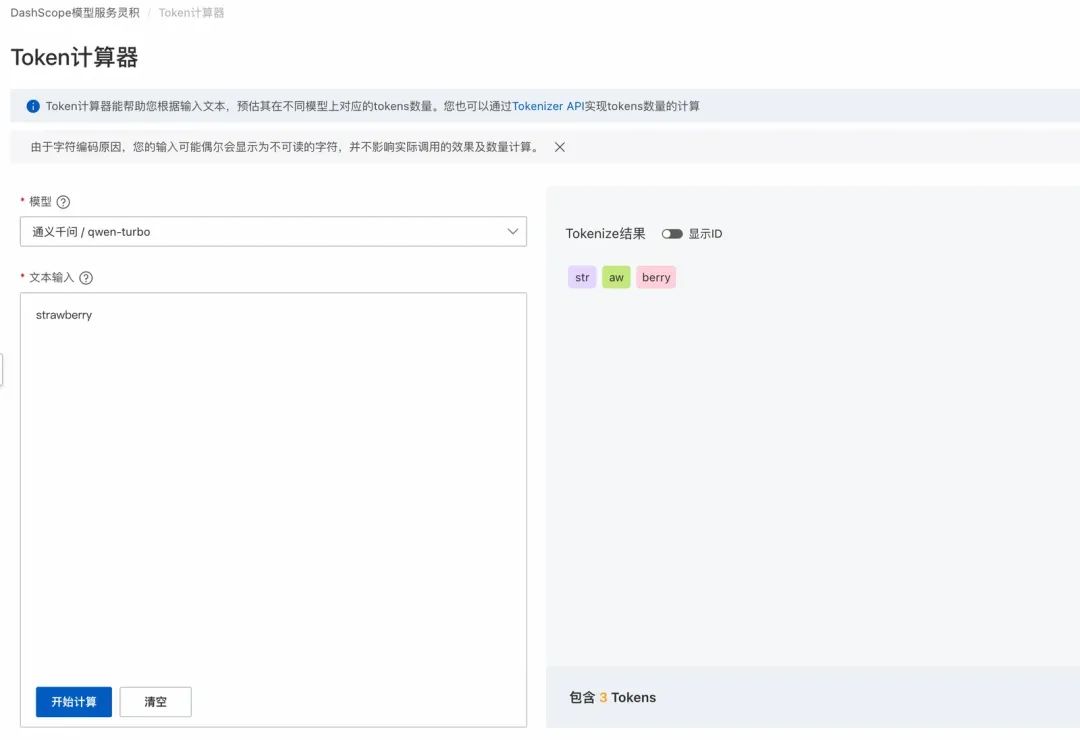
Task: Click the Token计算器 page title
Action: click(x=73, y=57)
